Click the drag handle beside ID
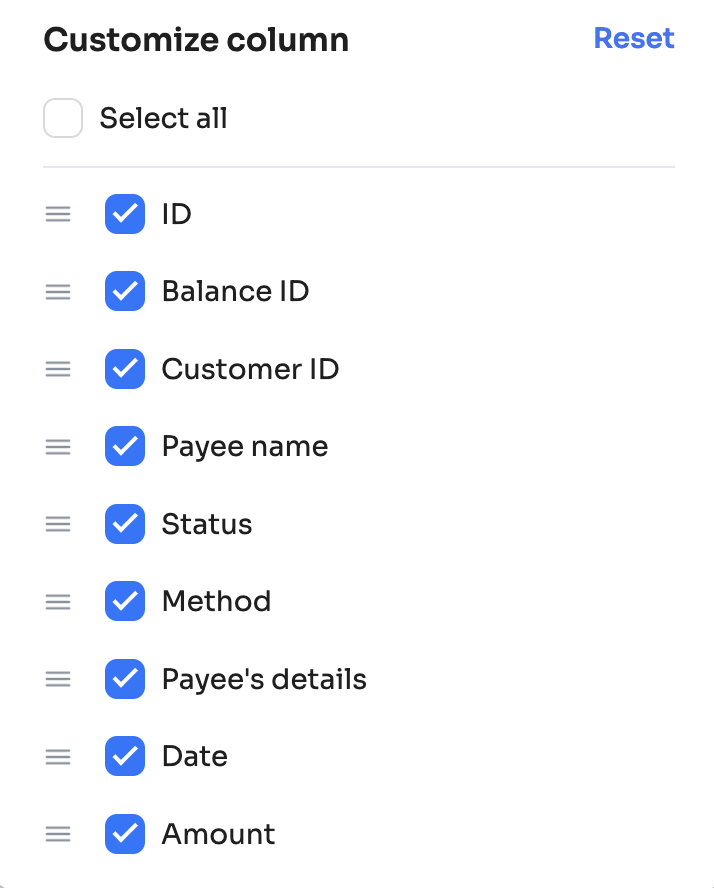Image resolution: width=714 pixels, height=888 pixels. click(x=58, y=214)
